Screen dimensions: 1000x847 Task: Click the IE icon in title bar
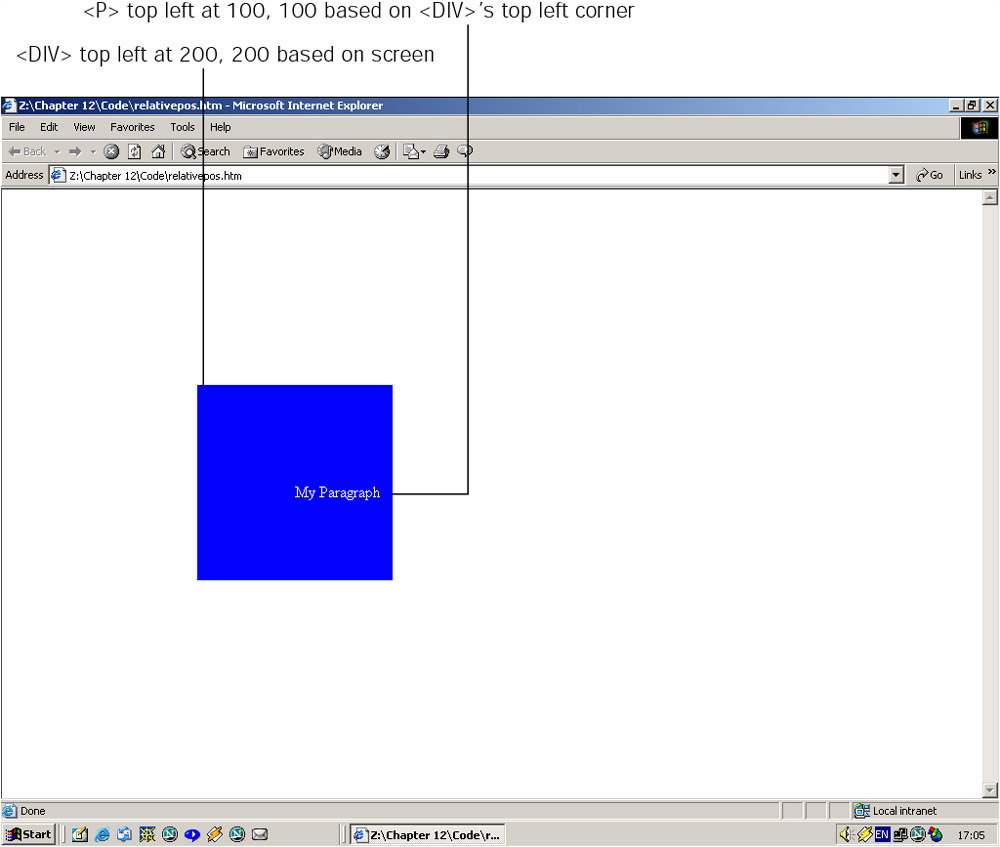pyautogui.click(x=9, y=106)
